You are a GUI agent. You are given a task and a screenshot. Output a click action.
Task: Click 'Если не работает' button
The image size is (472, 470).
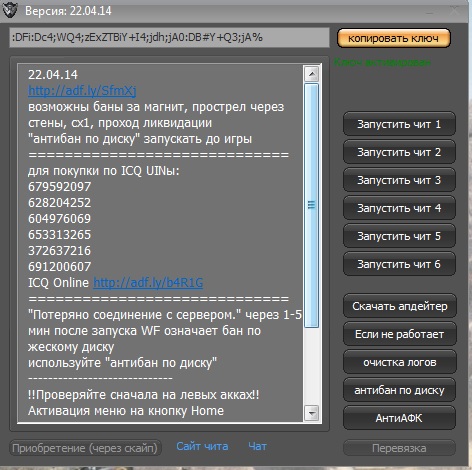click(400, 334)
